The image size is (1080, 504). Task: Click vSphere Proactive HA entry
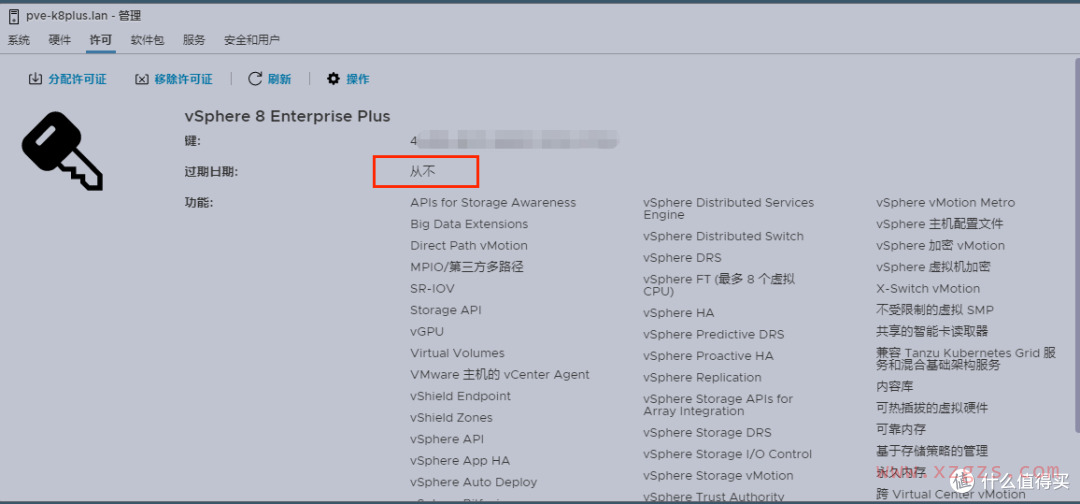point(709,355)
